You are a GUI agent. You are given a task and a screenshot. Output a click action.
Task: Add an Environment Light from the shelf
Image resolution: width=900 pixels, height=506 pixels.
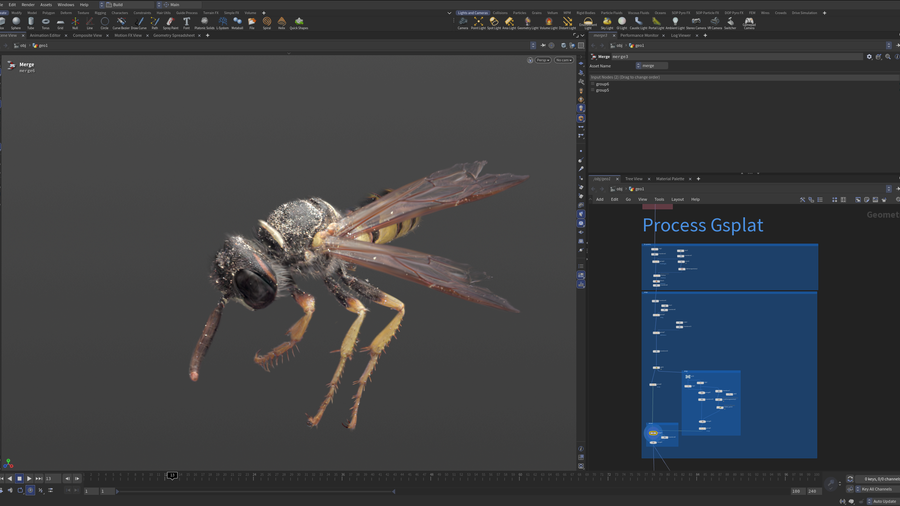(588, 23)
